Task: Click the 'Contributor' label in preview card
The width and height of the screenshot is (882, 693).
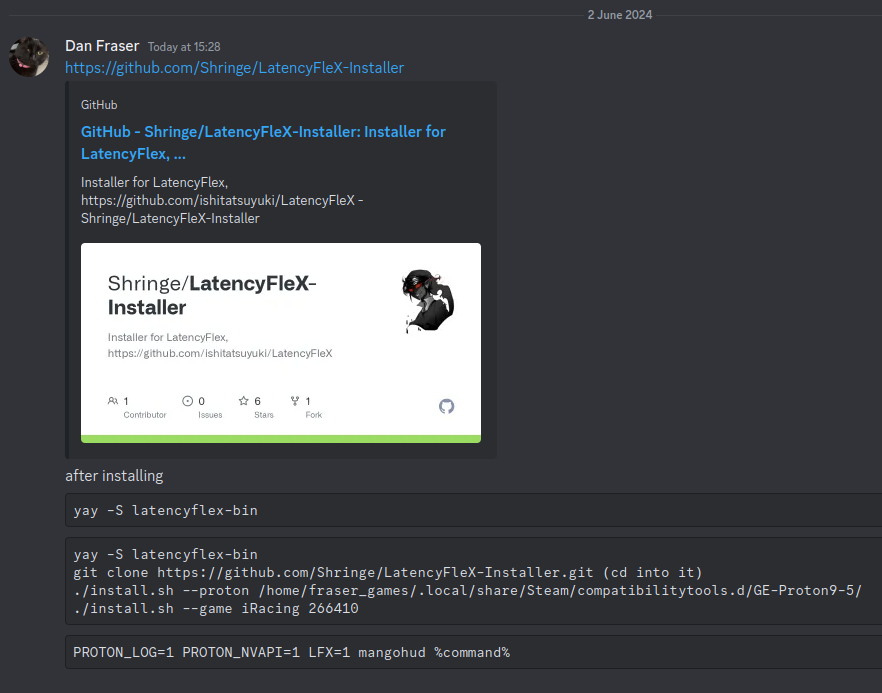Action: tap(145, 415)
